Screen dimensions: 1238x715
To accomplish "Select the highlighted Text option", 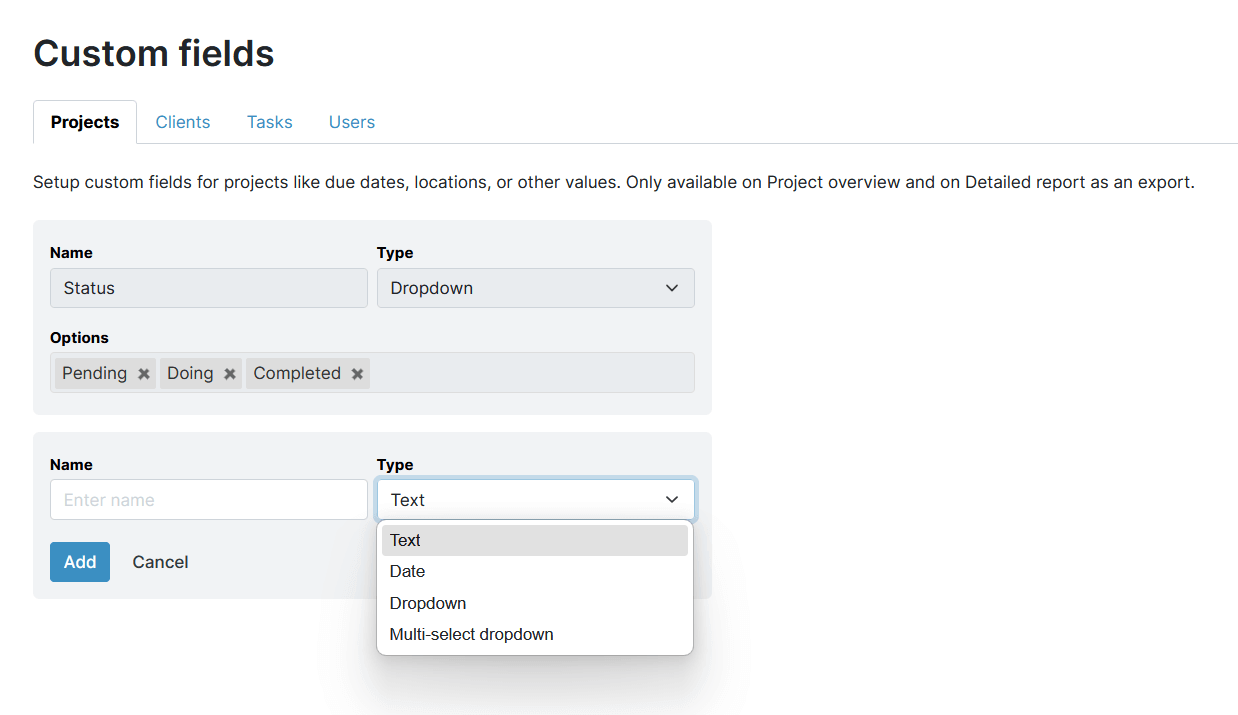I will (404, 540).
